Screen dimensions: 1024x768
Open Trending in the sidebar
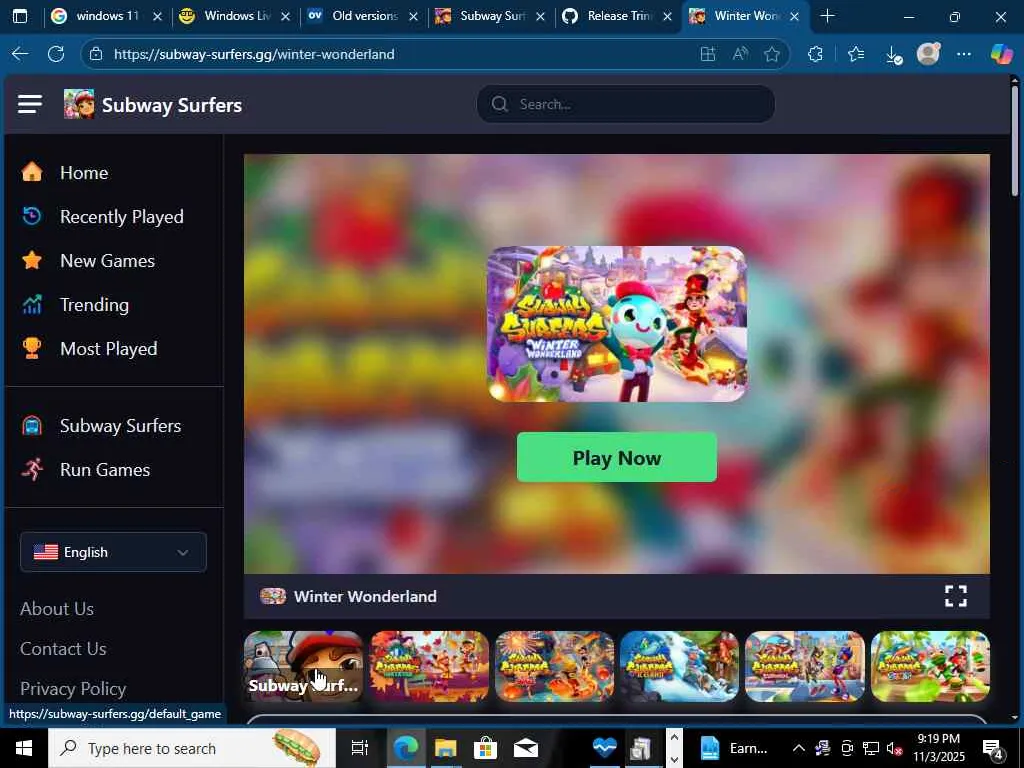click(95, 304)
